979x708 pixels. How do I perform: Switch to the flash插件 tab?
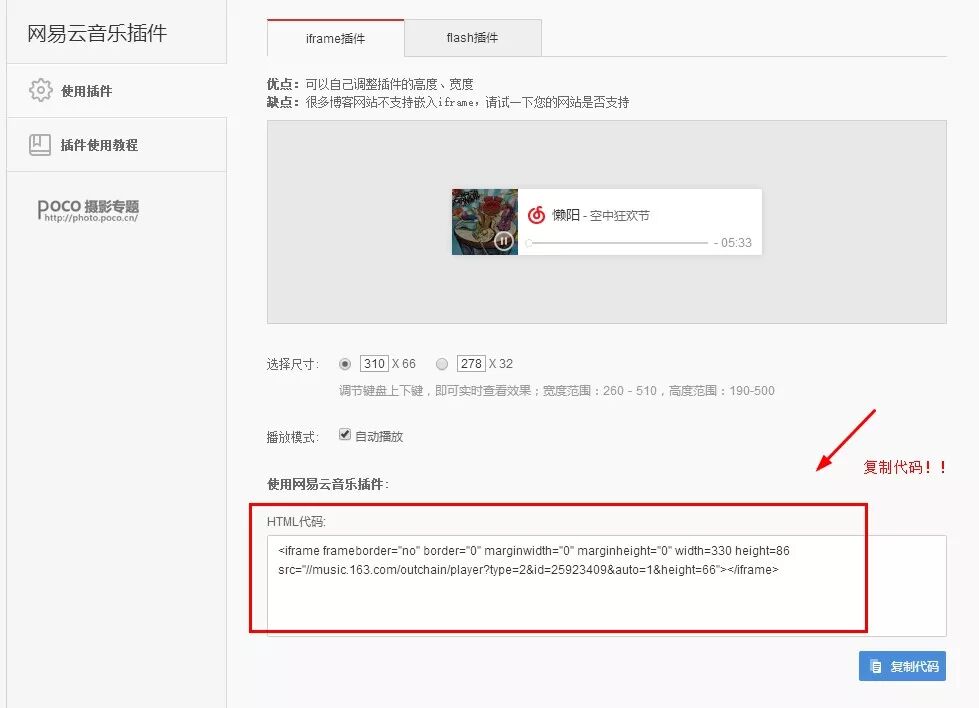[x=473, y=38]
